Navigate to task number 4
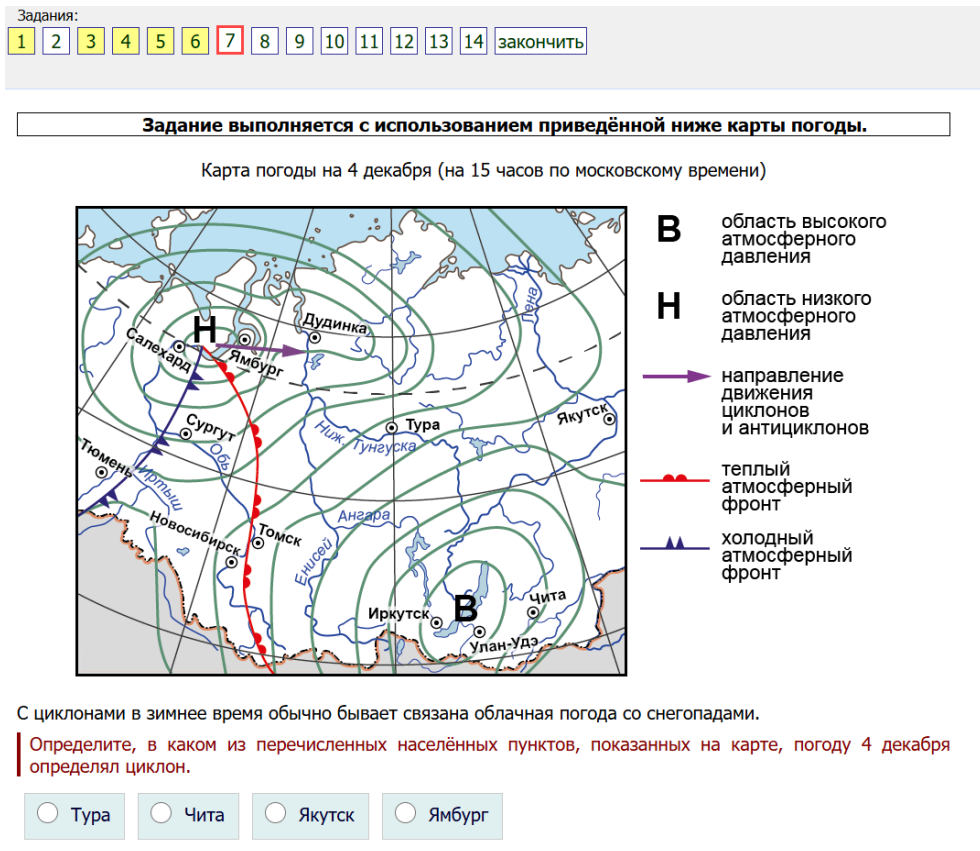 [125, 41]
